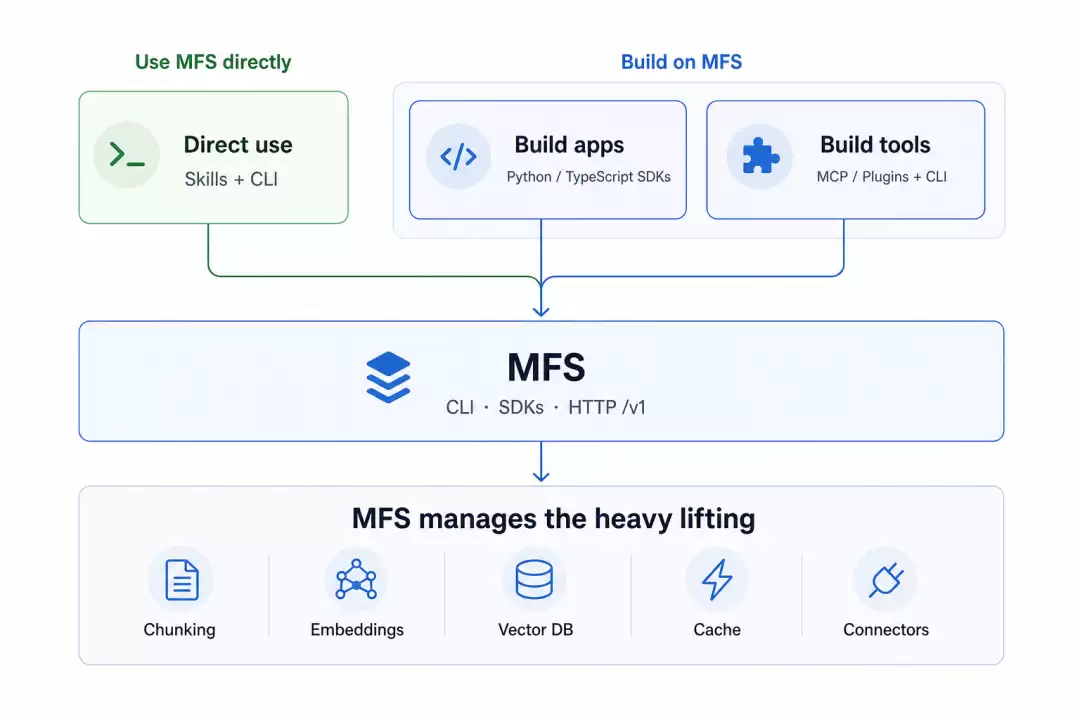Screen dimensions: 1080x720
Task: Click the Build on MFS heading
Action: pyautogui.click(x=681, y=62)
